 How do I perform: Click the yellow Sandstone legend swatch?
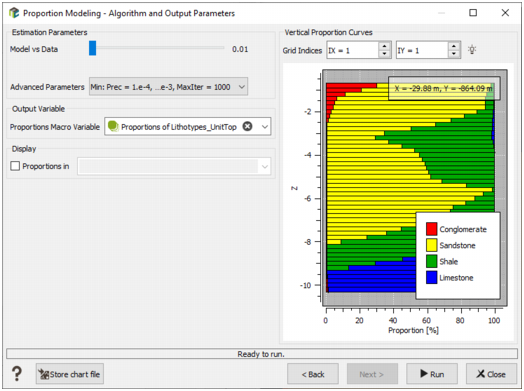click(431, 245)
